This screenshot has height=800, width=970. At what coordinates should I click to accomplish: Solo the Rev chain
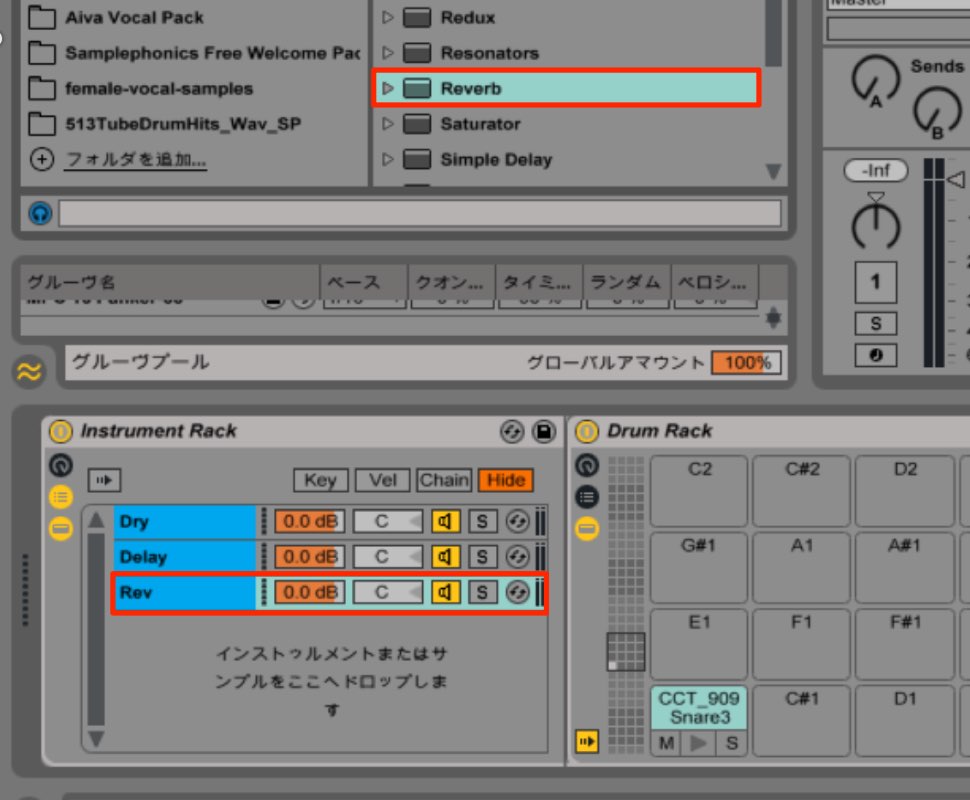click(x=482, y=592)
